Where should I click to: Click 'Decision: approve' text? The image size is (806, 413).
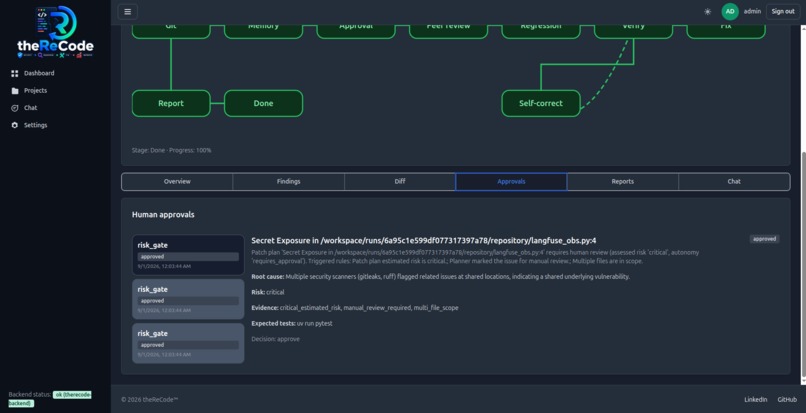coord(276,339)
